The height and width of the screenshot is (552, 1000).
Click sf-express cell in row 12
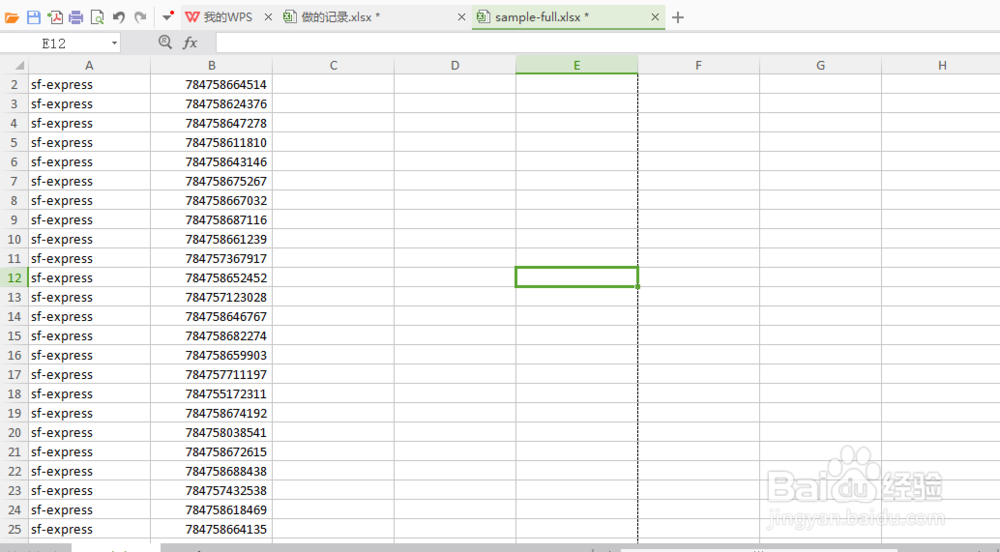tap(89, 278)
